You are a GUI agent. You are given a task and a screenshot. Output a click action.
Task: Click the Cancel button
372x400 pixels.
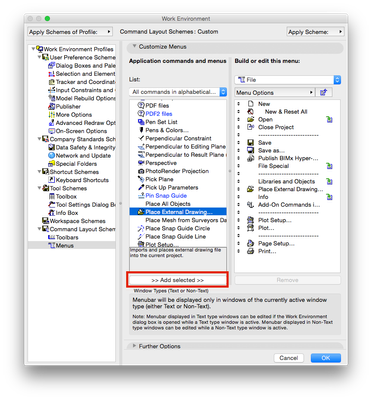tap(289, 358)
